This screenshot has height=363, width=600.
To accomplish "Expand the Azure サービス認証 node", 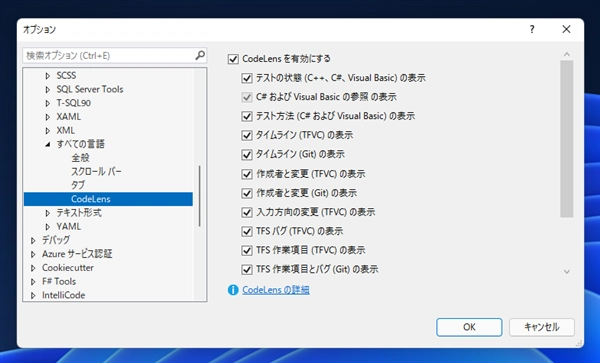I will [33, 254].
